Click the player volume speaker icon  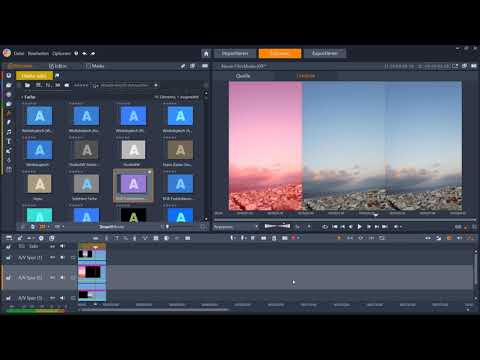pyautogui.click(x=396, y=227)
